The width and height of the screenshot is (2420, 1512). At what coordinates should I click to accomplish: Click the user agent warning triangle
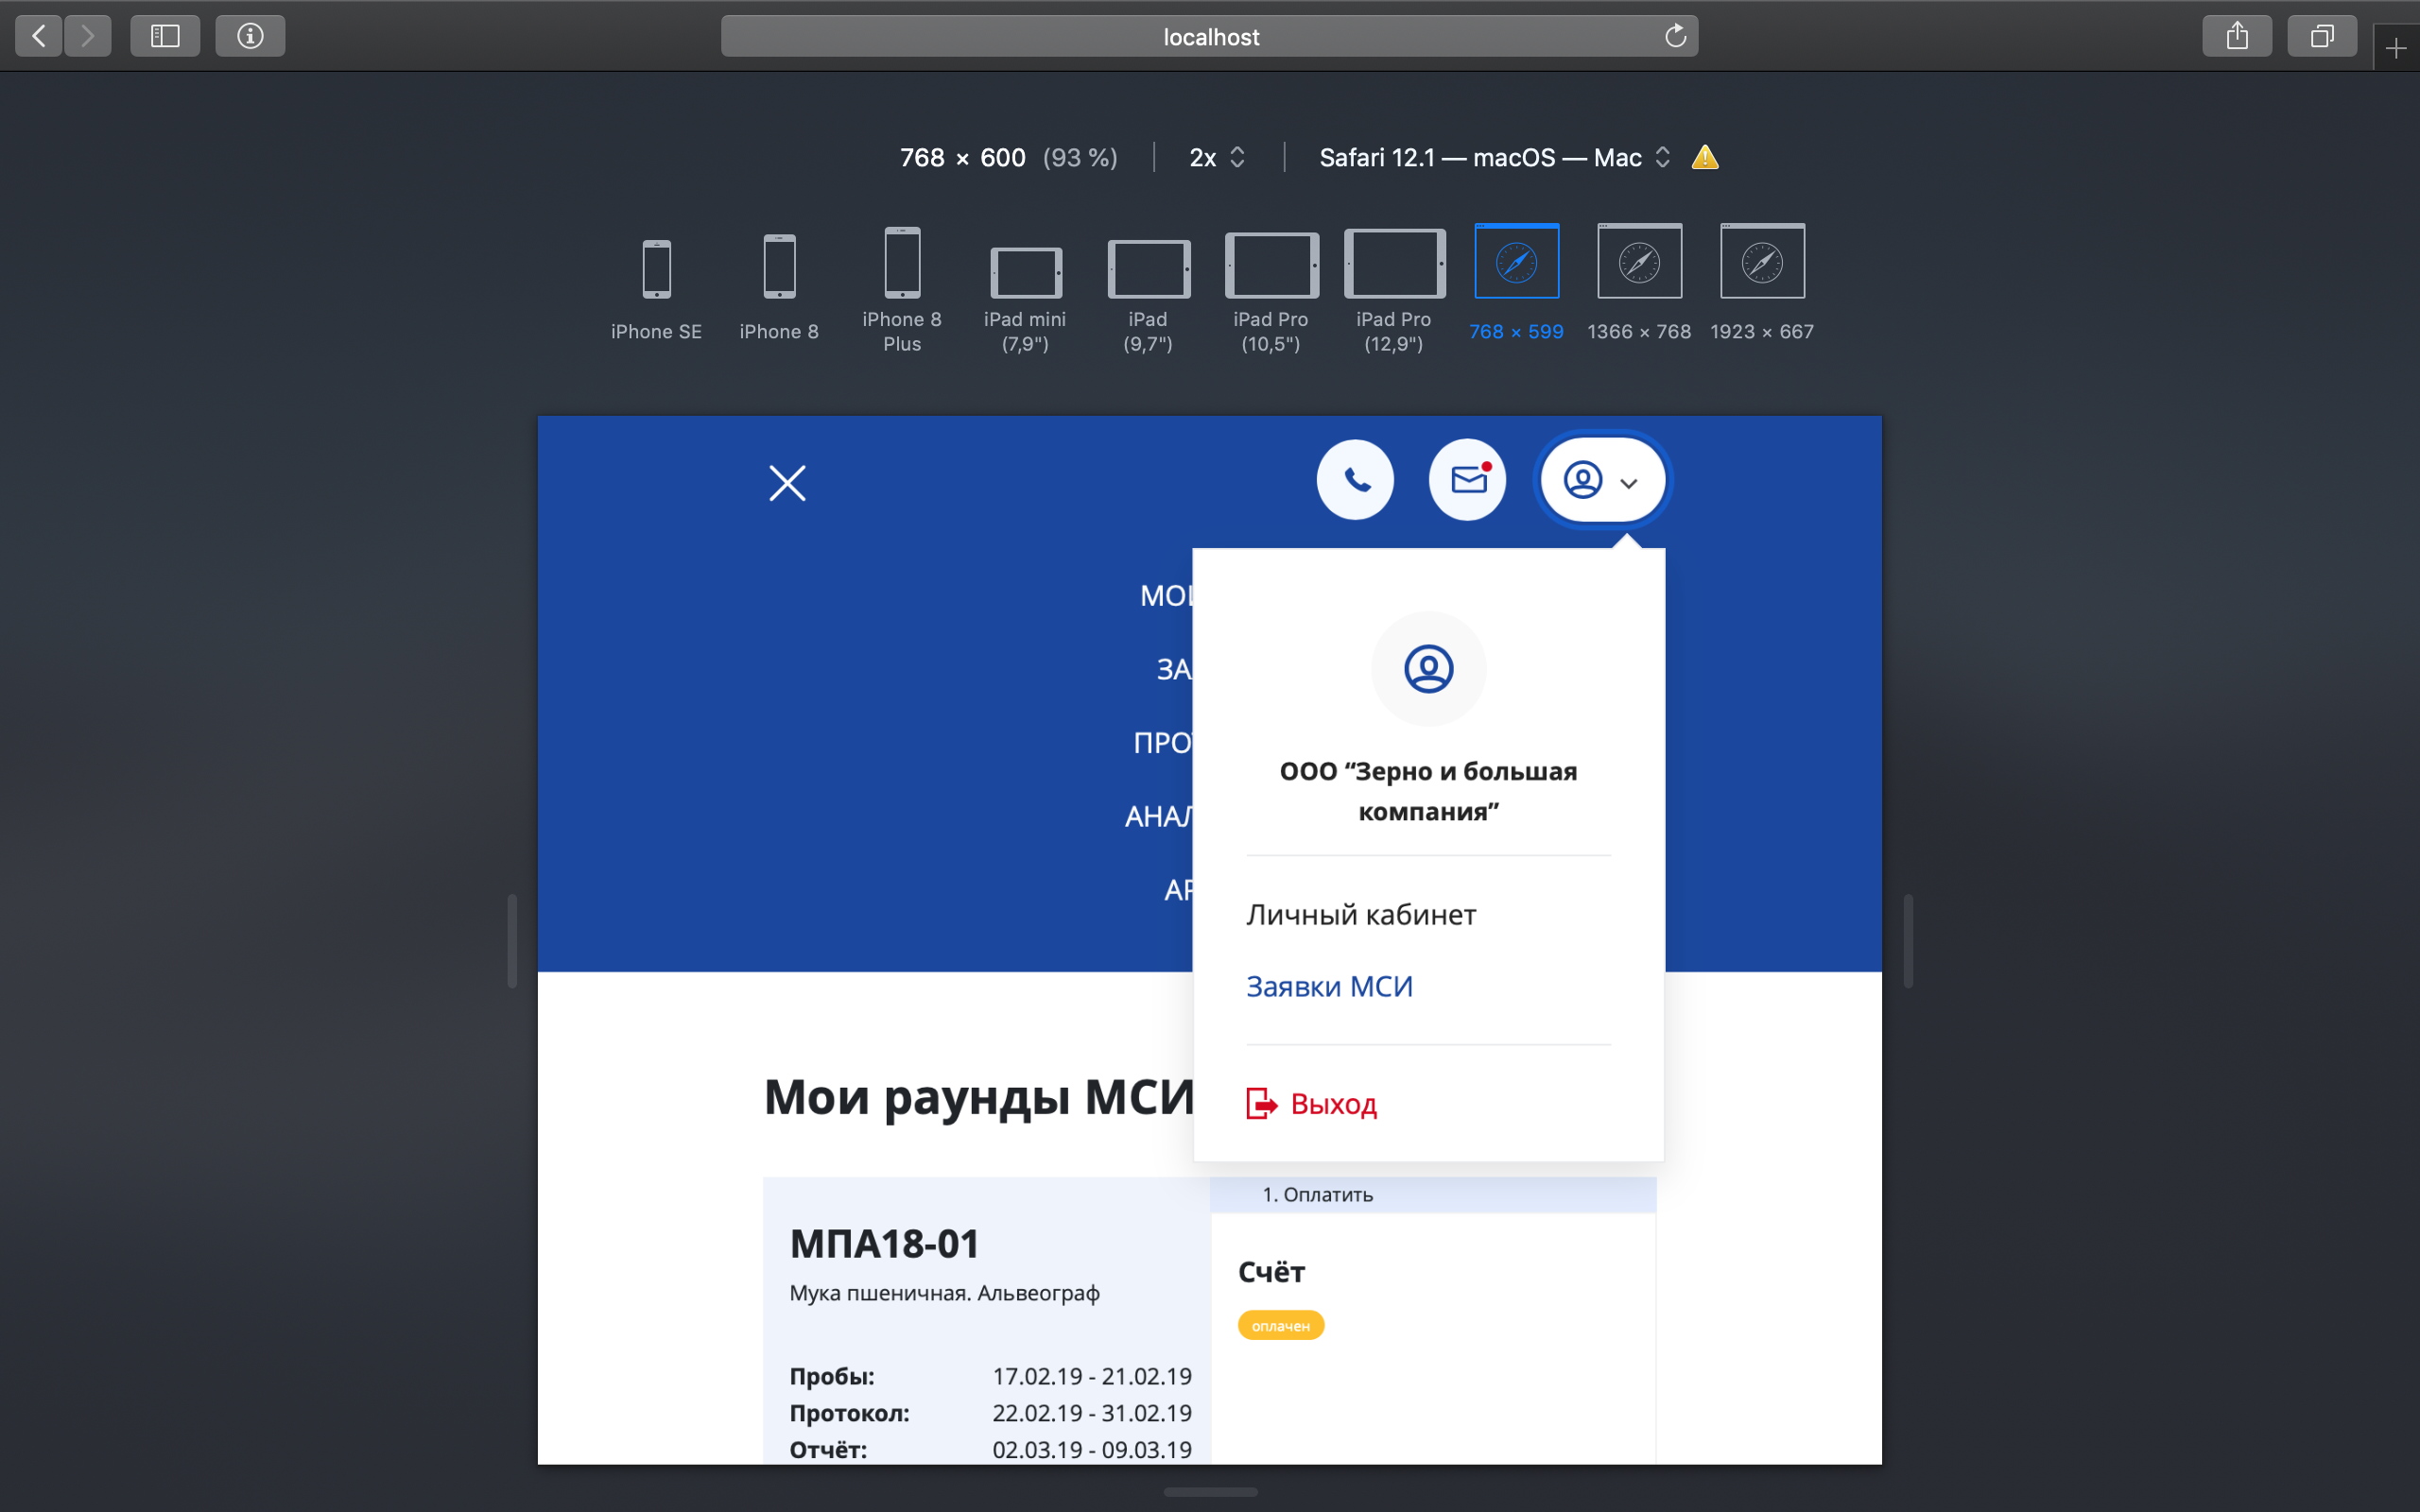1705,157
